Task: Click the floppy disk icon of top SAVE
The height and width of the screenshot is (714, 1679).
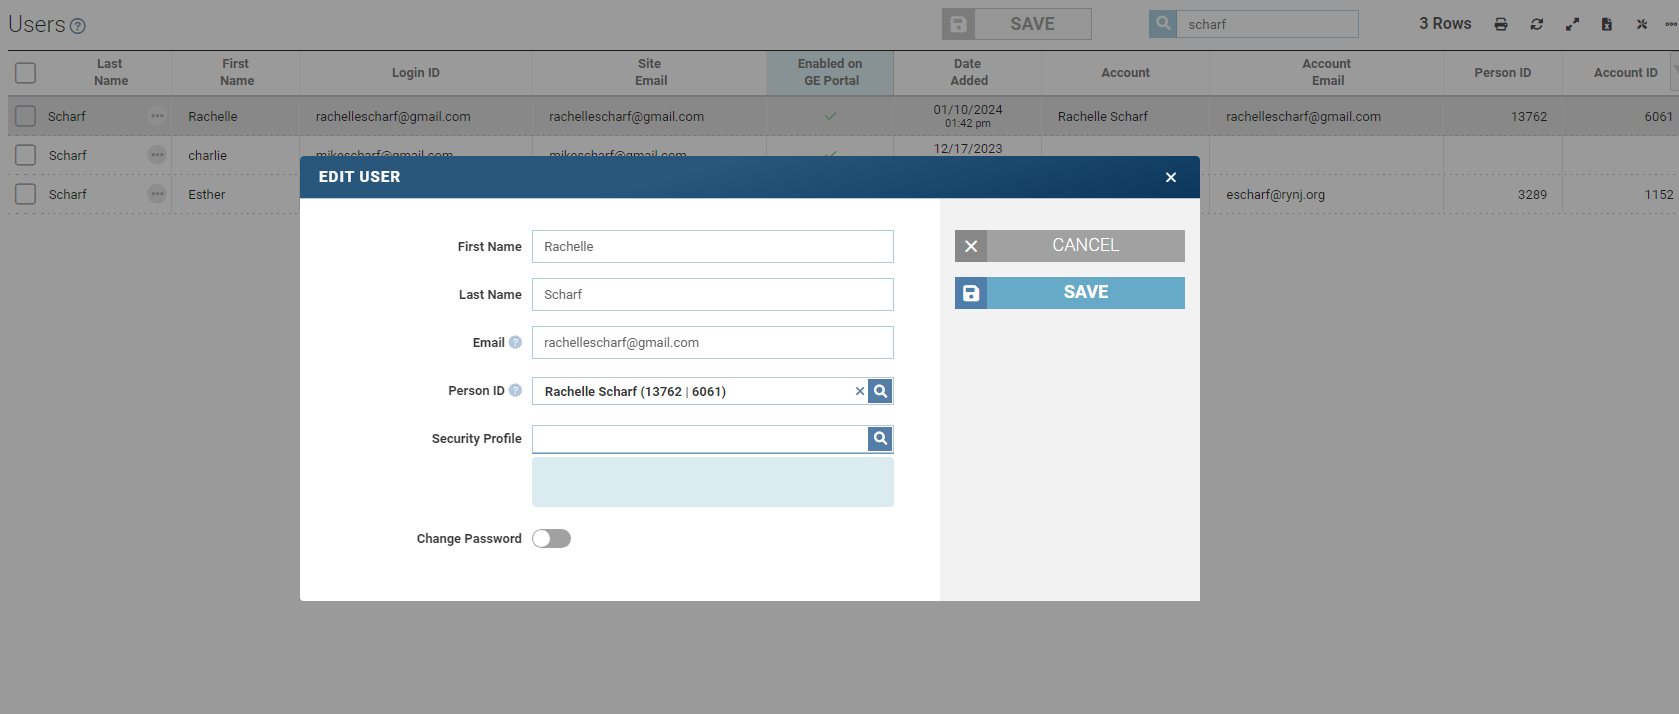Action: tap(958, 24)
